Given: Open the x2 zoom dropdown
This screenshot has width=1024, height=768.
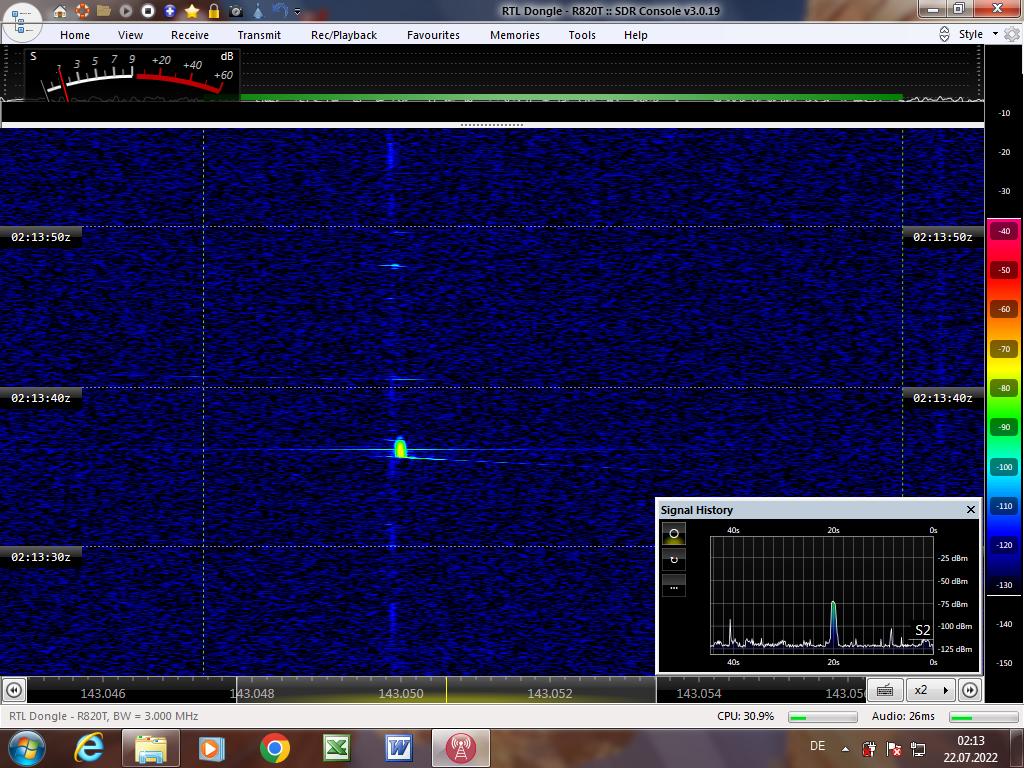Looking at the screenshot, I should click(931, 690).
